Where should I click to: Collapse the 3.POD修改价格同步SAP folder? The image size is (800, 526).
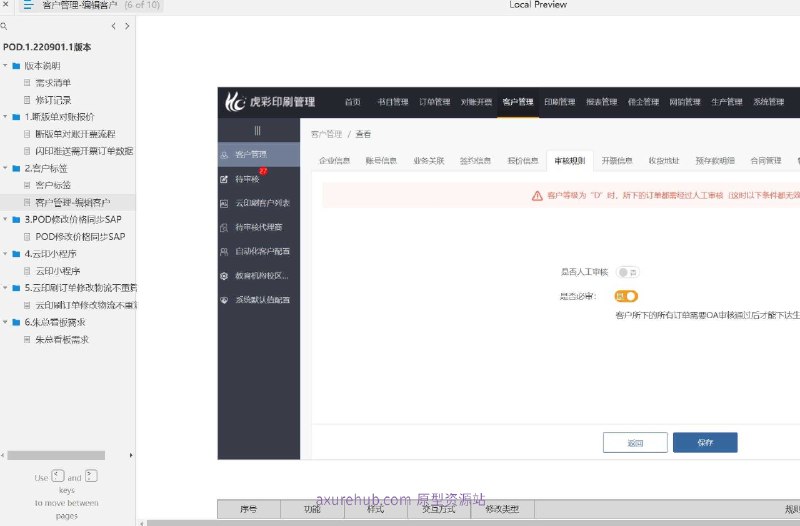(5, 219)
